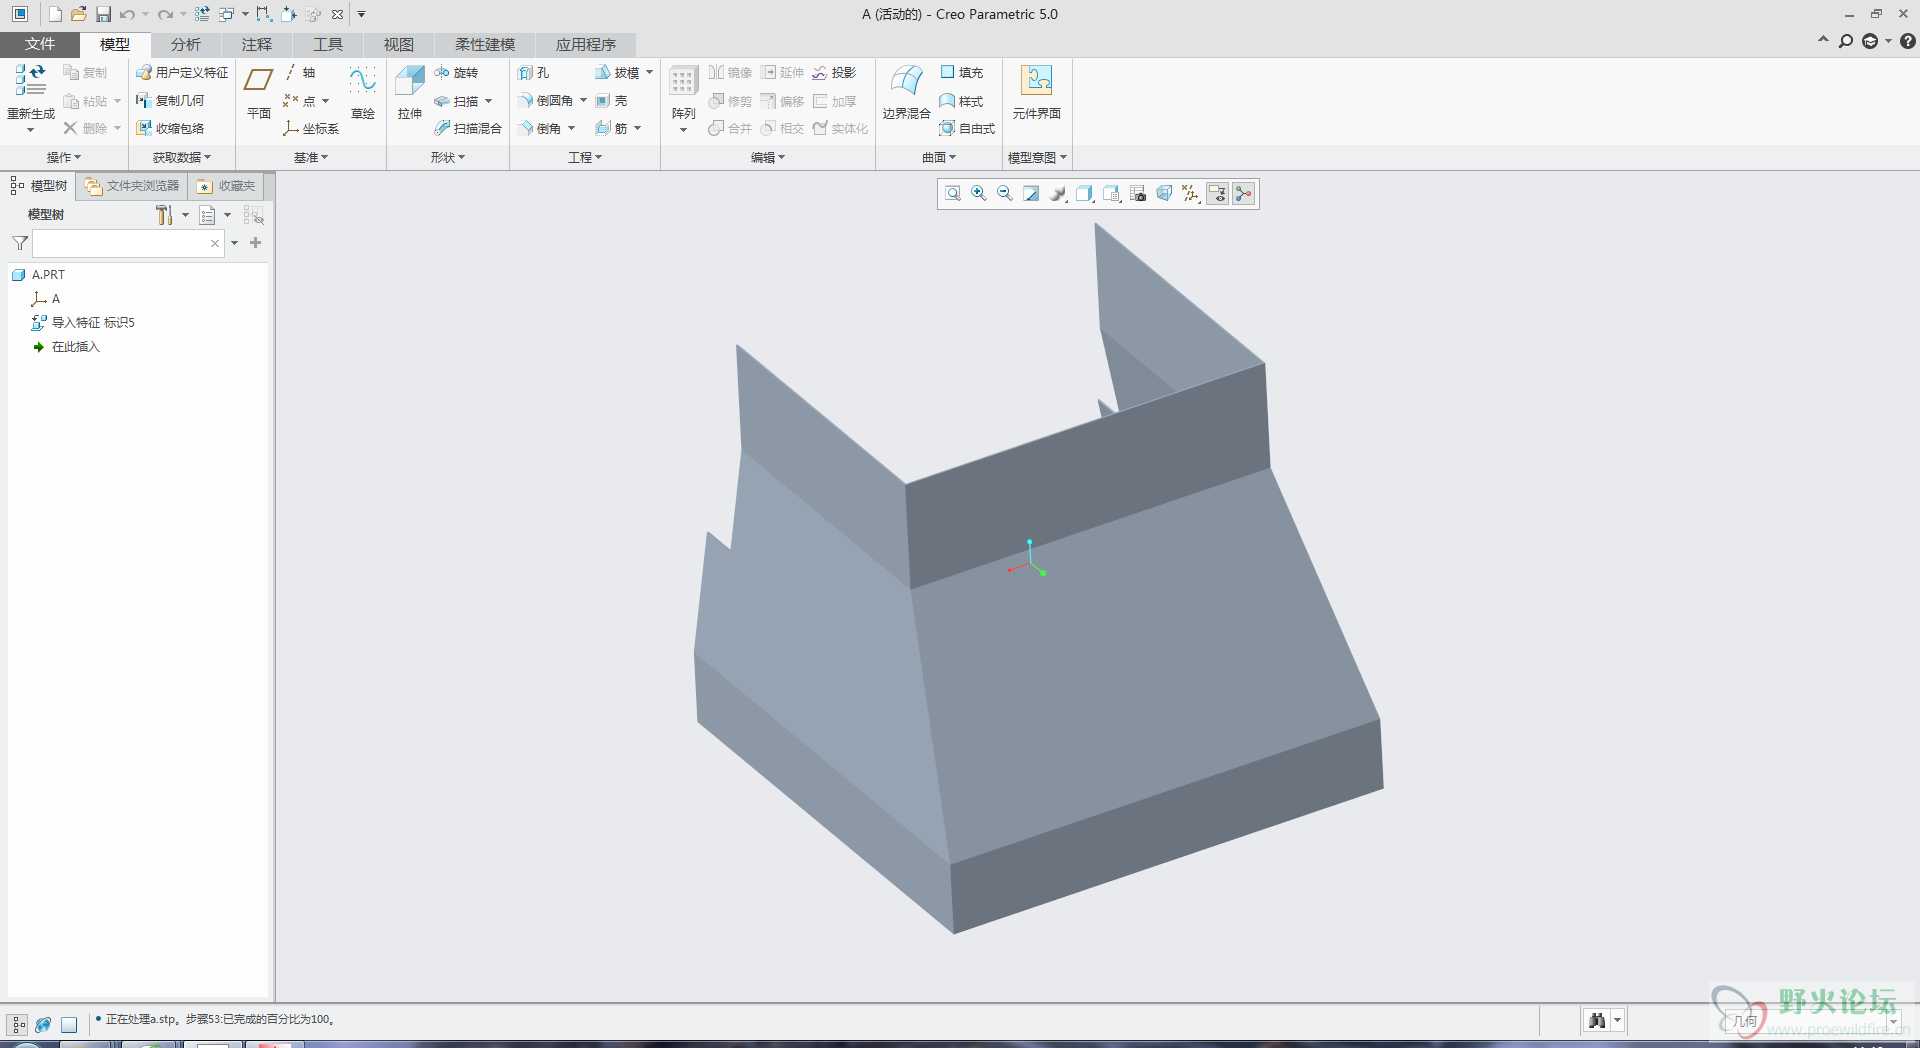The height and width of the screenshot is (1048, 1920).
Task: Open the Folder Browser (文件夹浏览器) tab
Action: tap(132, 186)
